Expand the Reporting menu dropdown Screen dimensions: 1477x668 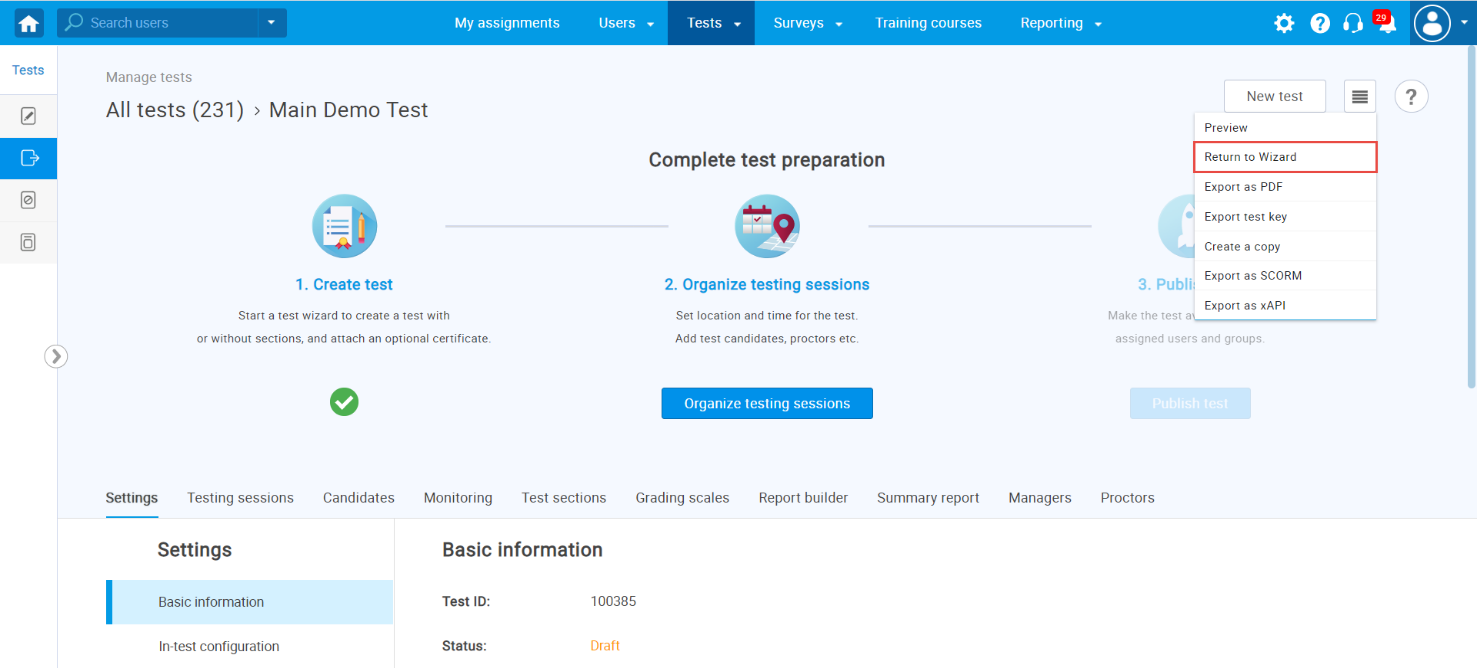coord(1061,23)
